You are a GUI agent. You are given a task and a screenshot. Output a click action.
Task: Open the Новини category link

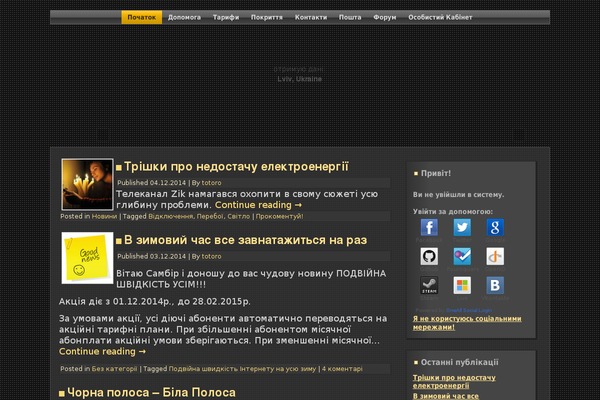pos(104,216)
